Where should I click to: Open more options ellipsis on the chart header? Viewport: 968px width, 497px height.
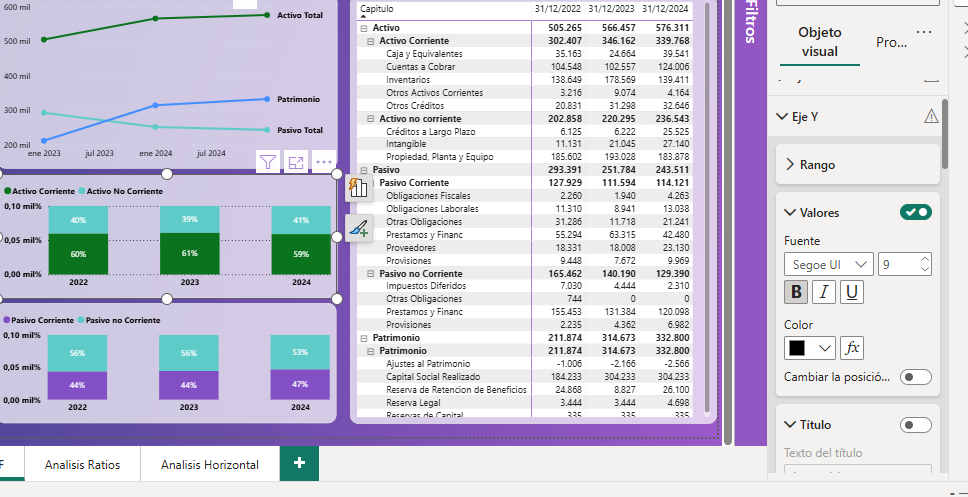pos(323,162)
